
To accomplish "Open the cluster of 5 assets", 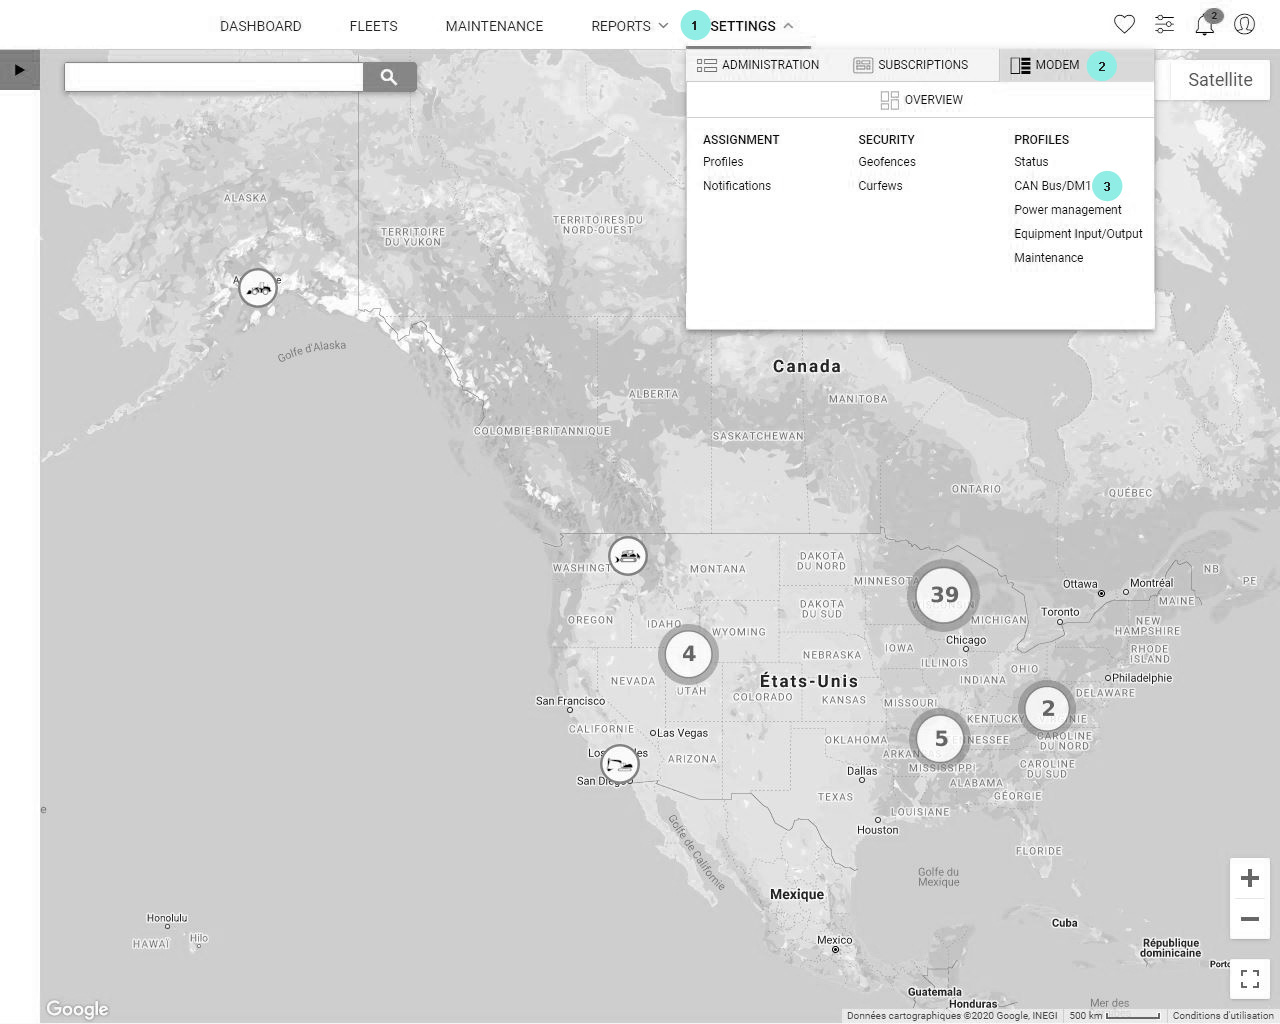I will (940, 739).
